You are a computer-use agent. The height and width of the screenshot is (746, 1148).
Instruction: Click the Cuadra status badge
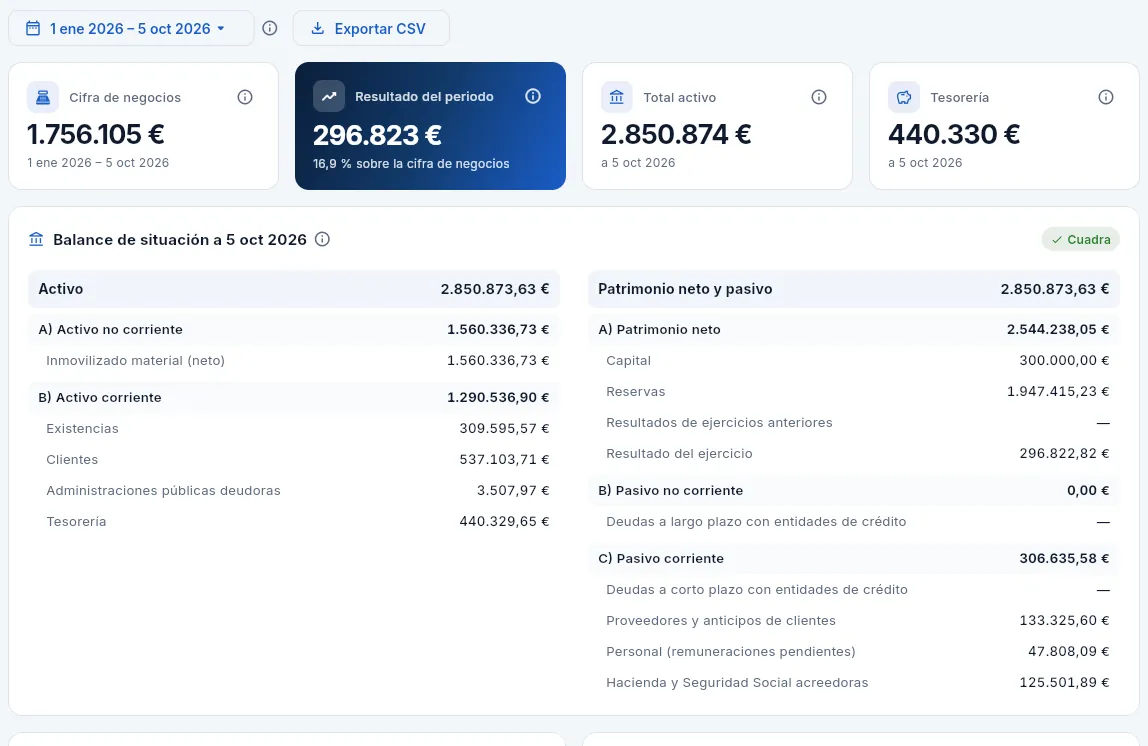(x=1081, y=239)
